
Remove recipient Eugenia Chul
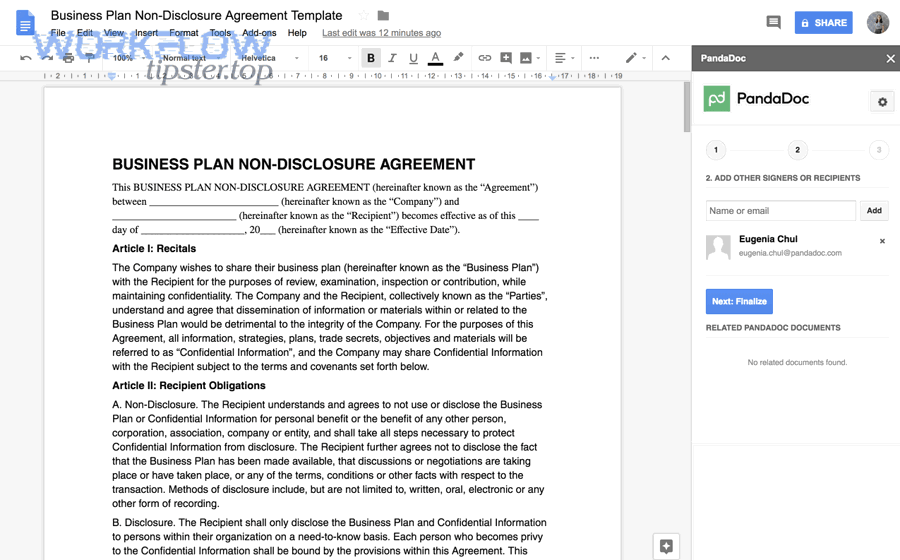click(x=882, y=241)
